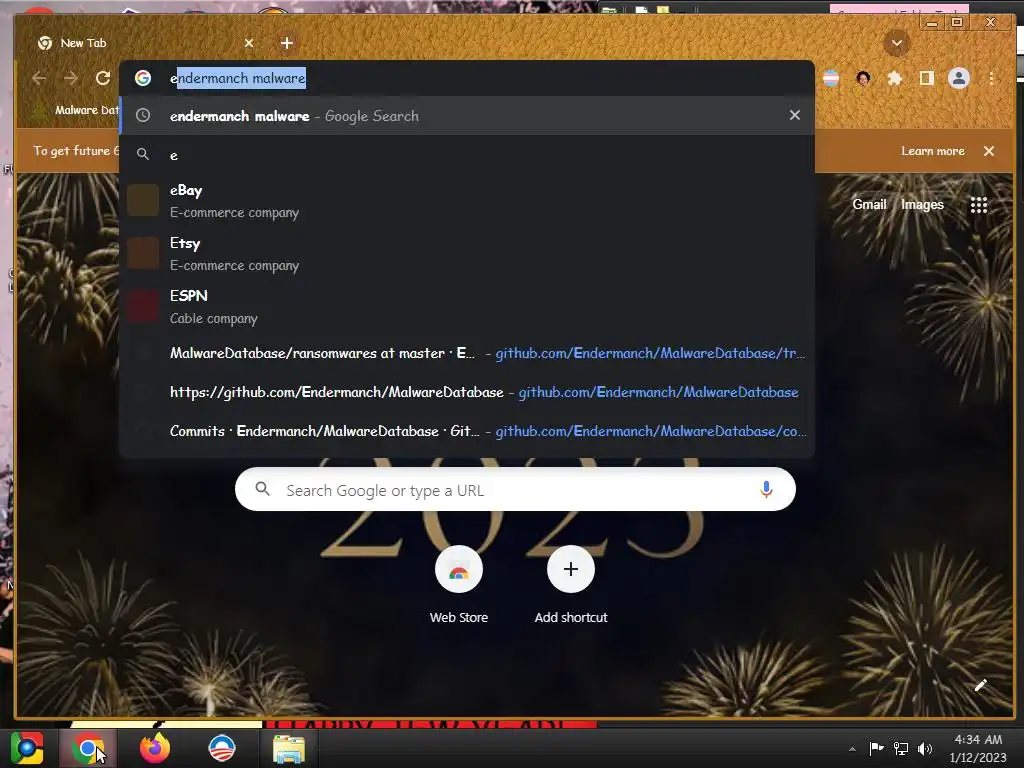Screen dimensions: 1024x768
Task: Click Learn more in the info bar
Action: [x=933, y=151]
